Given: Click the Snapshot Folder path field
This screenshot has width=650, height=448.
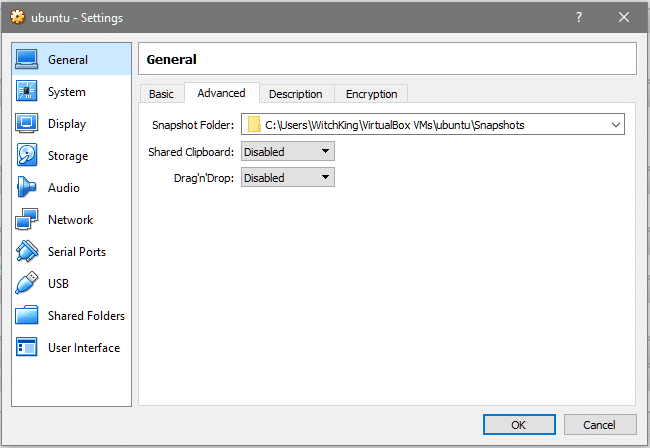Looking at the screenshot, I should pos(433,124).
